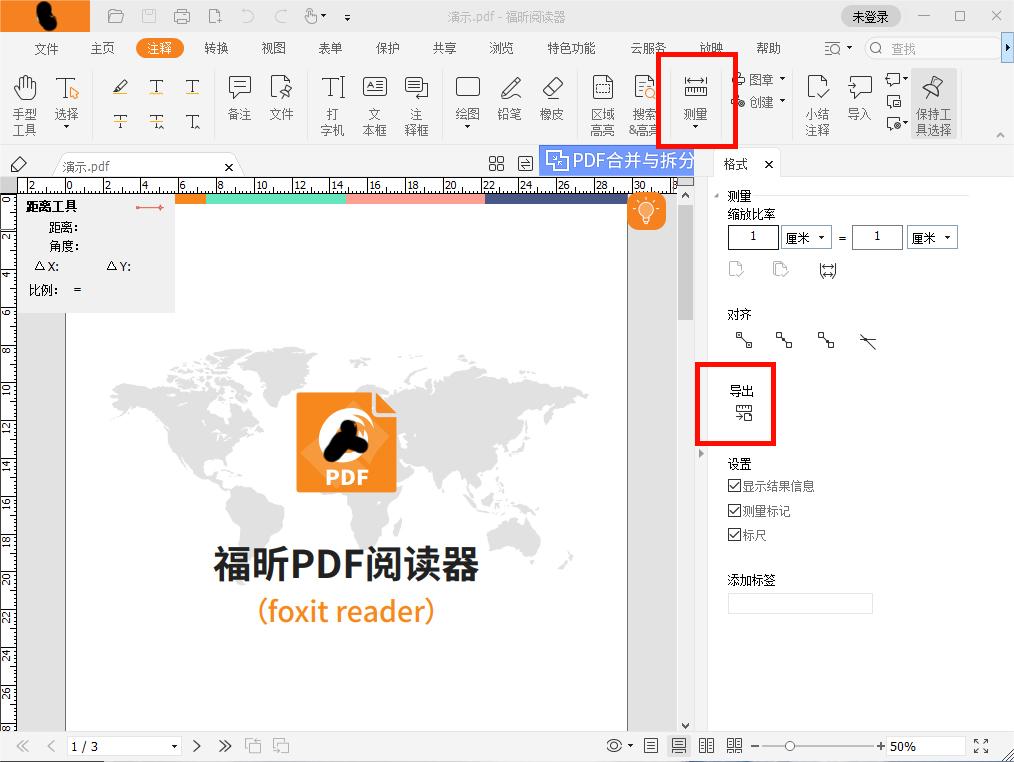Disable the 标尺 checkbox
The image size is (1014, 762).
735,534
